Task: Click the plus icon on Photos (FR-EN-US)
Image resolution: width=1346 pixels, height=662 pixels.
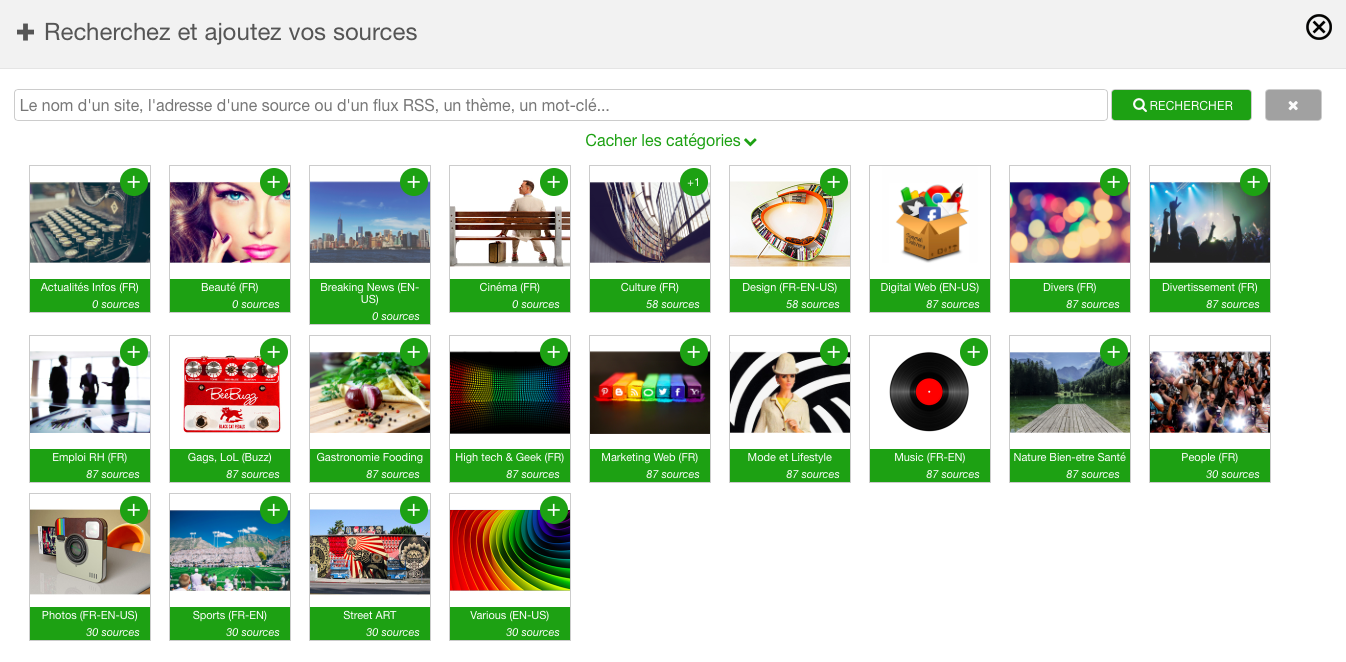Action: [x=134, y=510]
